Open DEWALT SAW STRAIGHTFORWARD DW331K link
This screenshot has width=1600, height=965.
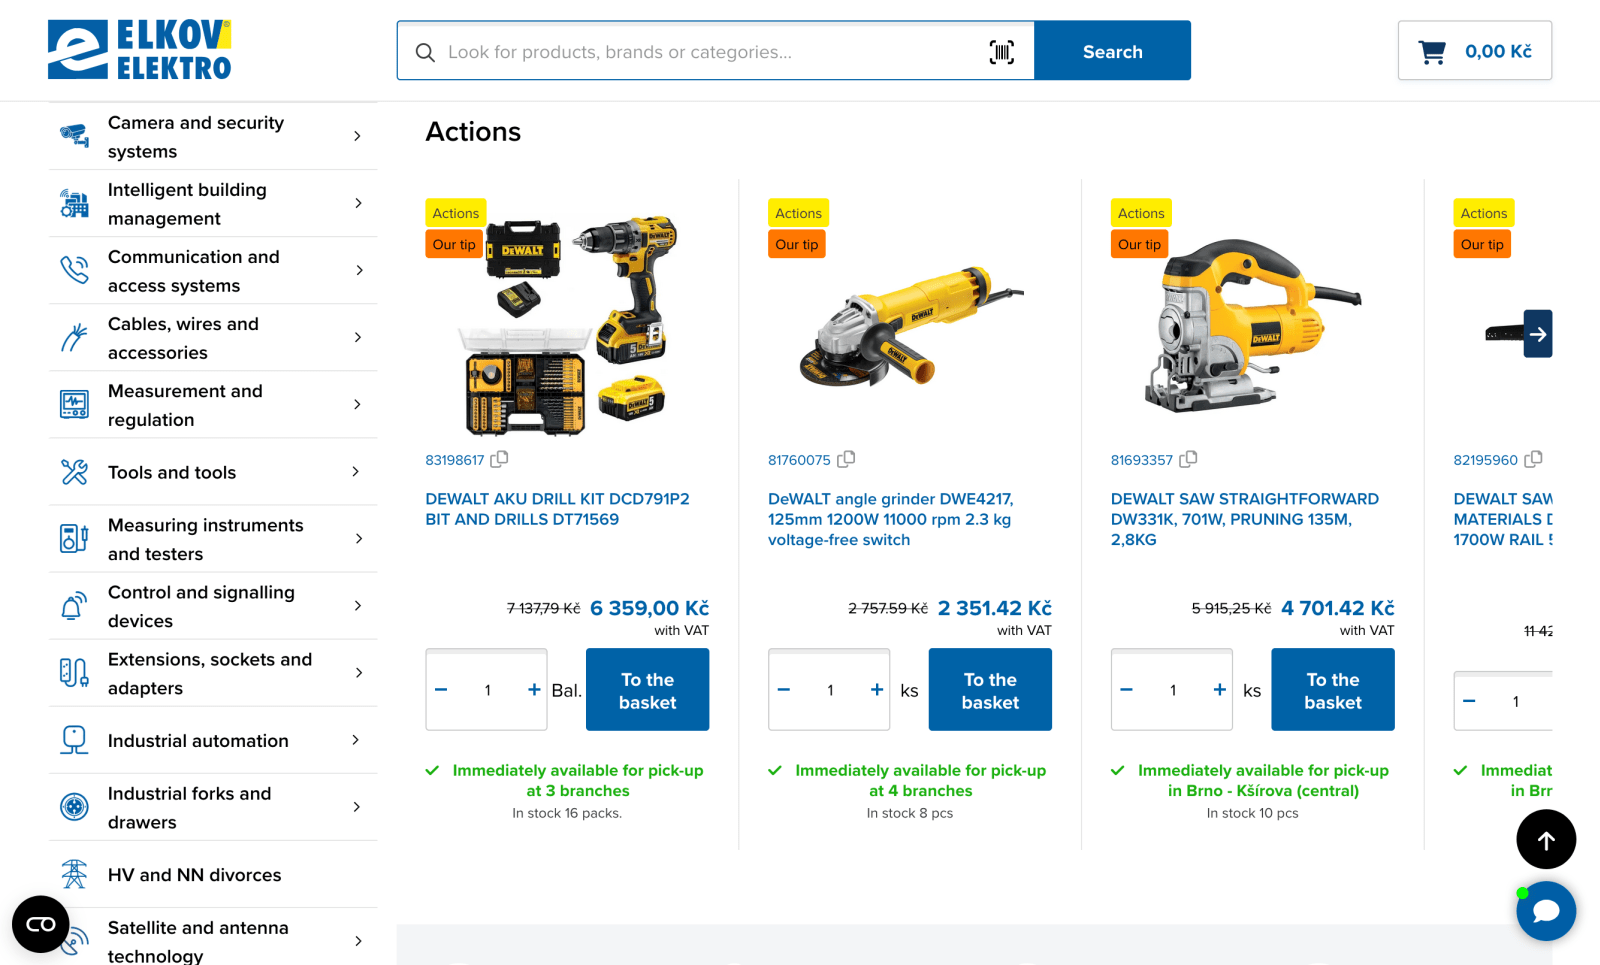[1245, 519]
